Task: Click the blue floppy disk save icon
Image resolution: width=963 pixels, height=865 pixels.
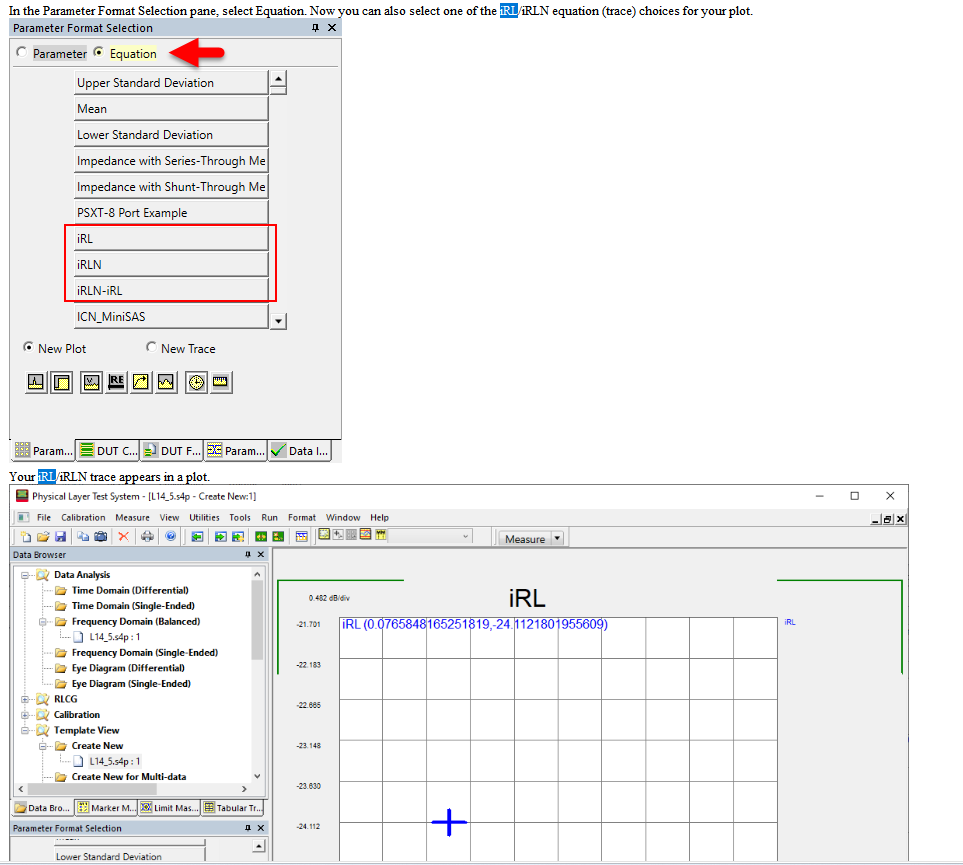Action: pyautogui.click(x=62, y=537)
